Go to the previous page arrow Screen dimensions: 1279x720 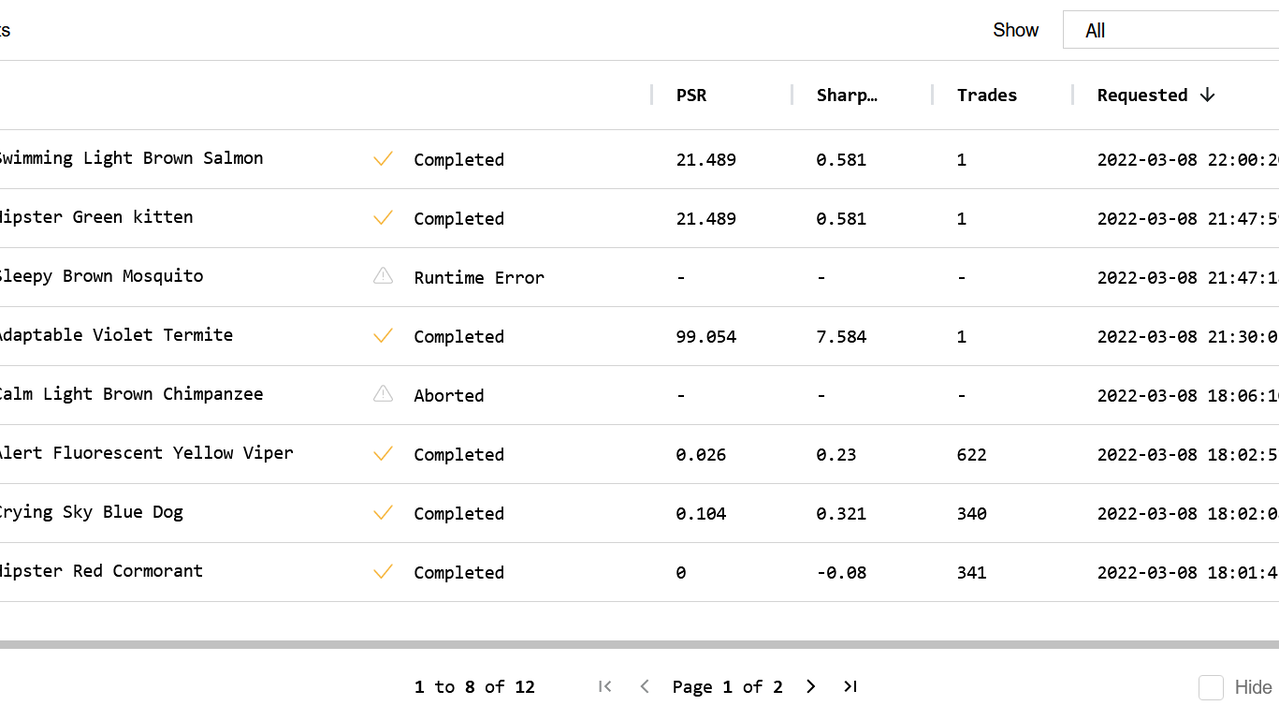[645, 686]
